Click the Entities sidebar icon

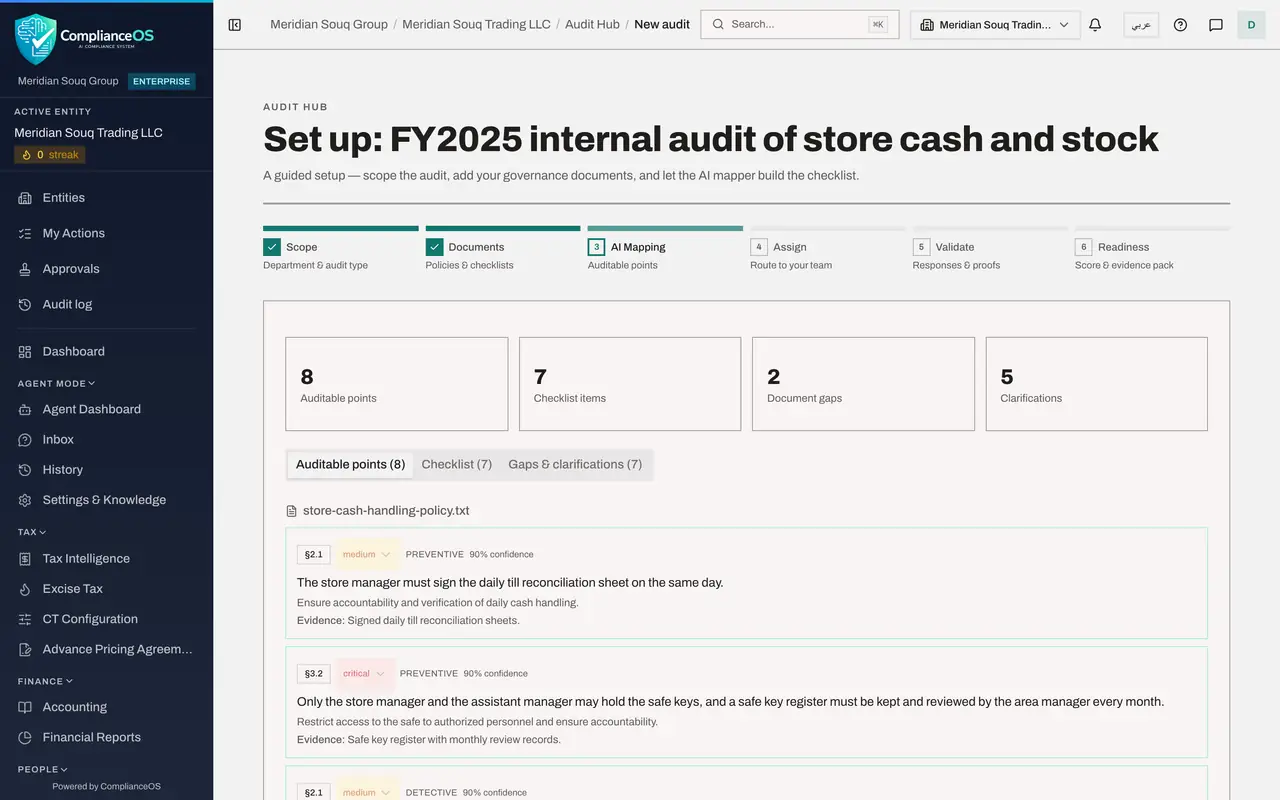click(x=25, y=198)
